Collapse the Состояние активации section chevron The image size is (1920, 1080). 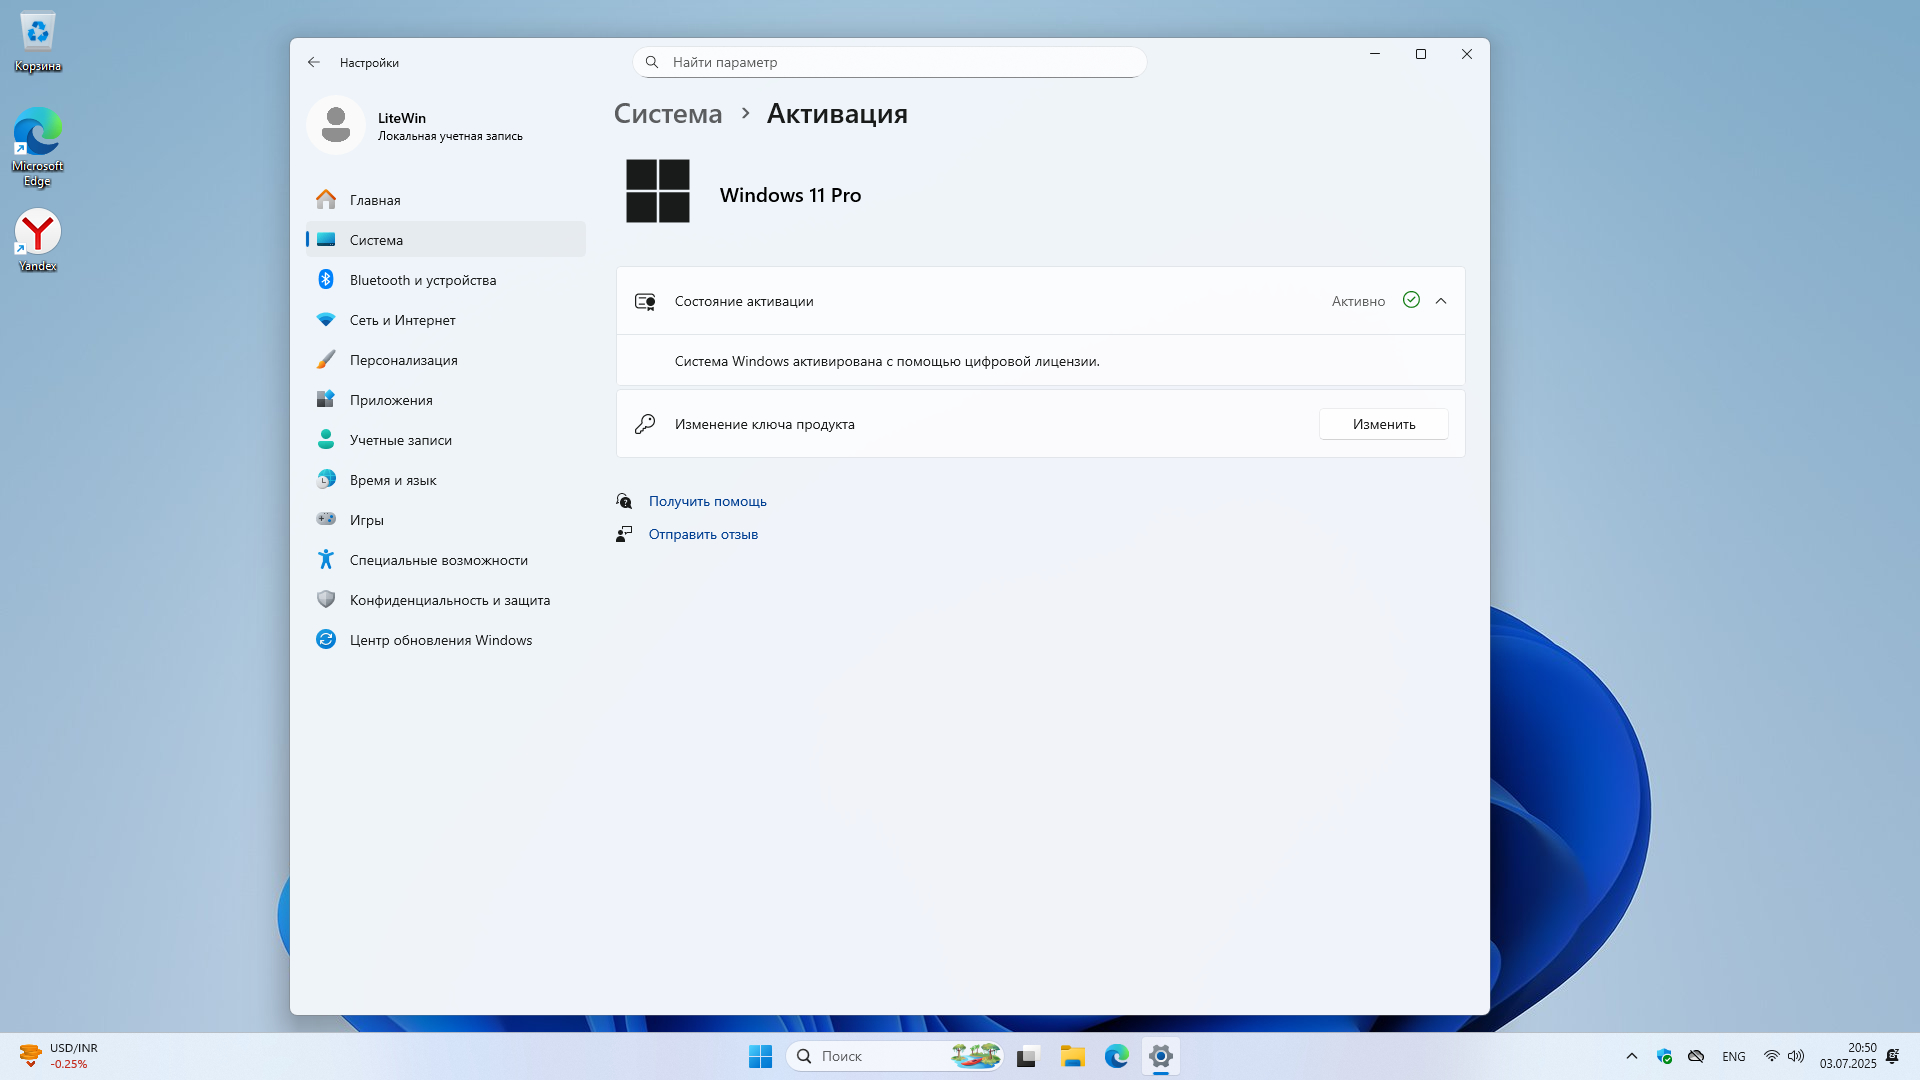[1441, 301]
